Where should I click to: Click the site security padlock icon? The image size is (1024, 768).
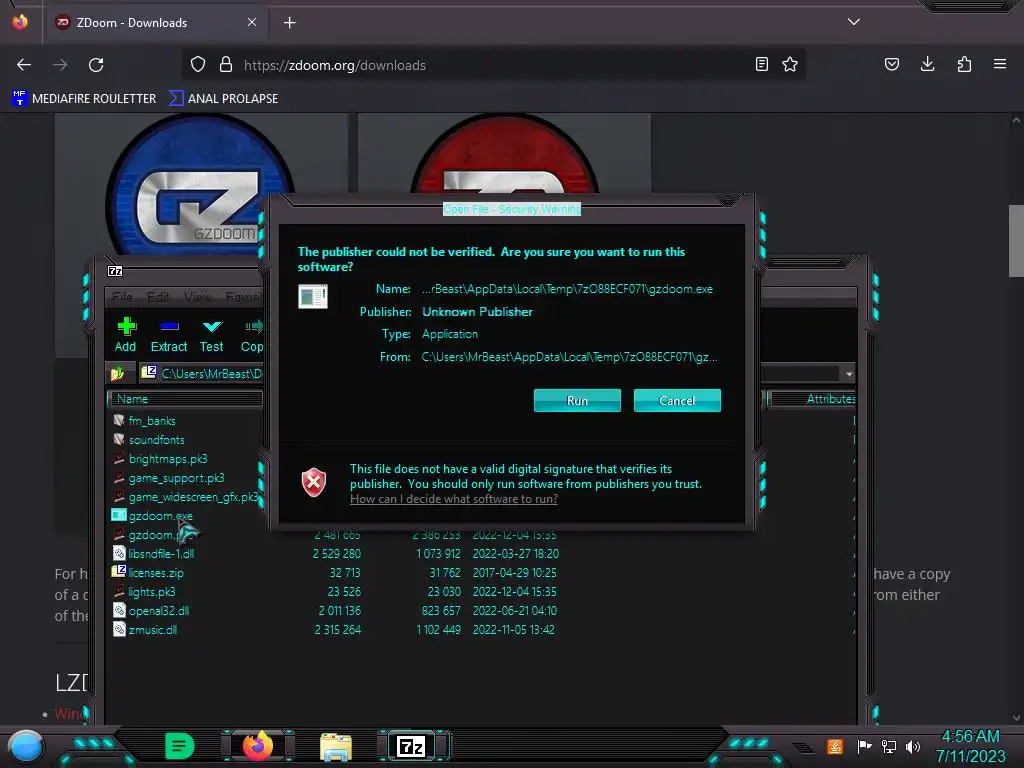[226, 65]
